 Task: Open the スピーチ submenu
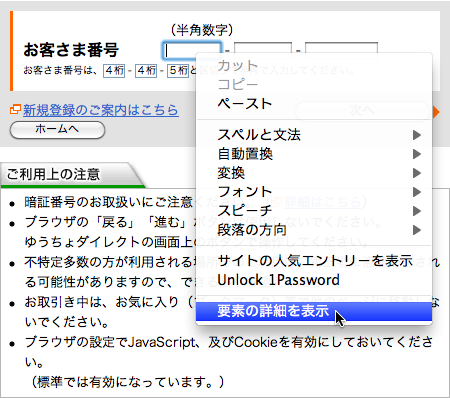point(313,211)
